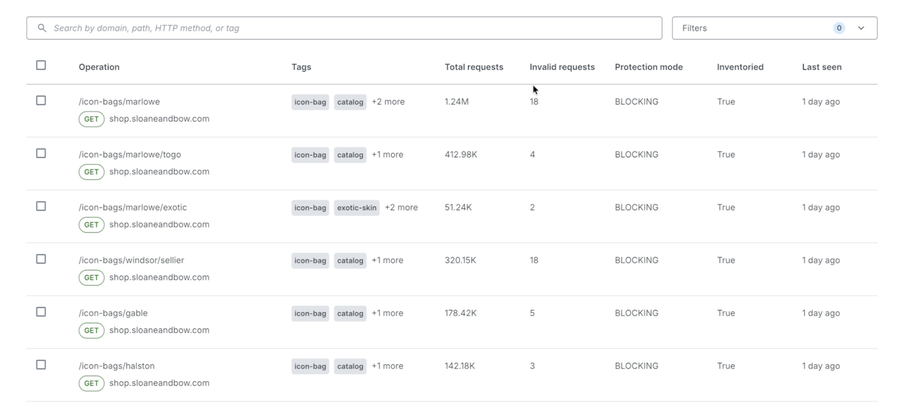The image size is (900, 411).
Task: Click icon-bag tag on halston row
Action: click(310, 366)
